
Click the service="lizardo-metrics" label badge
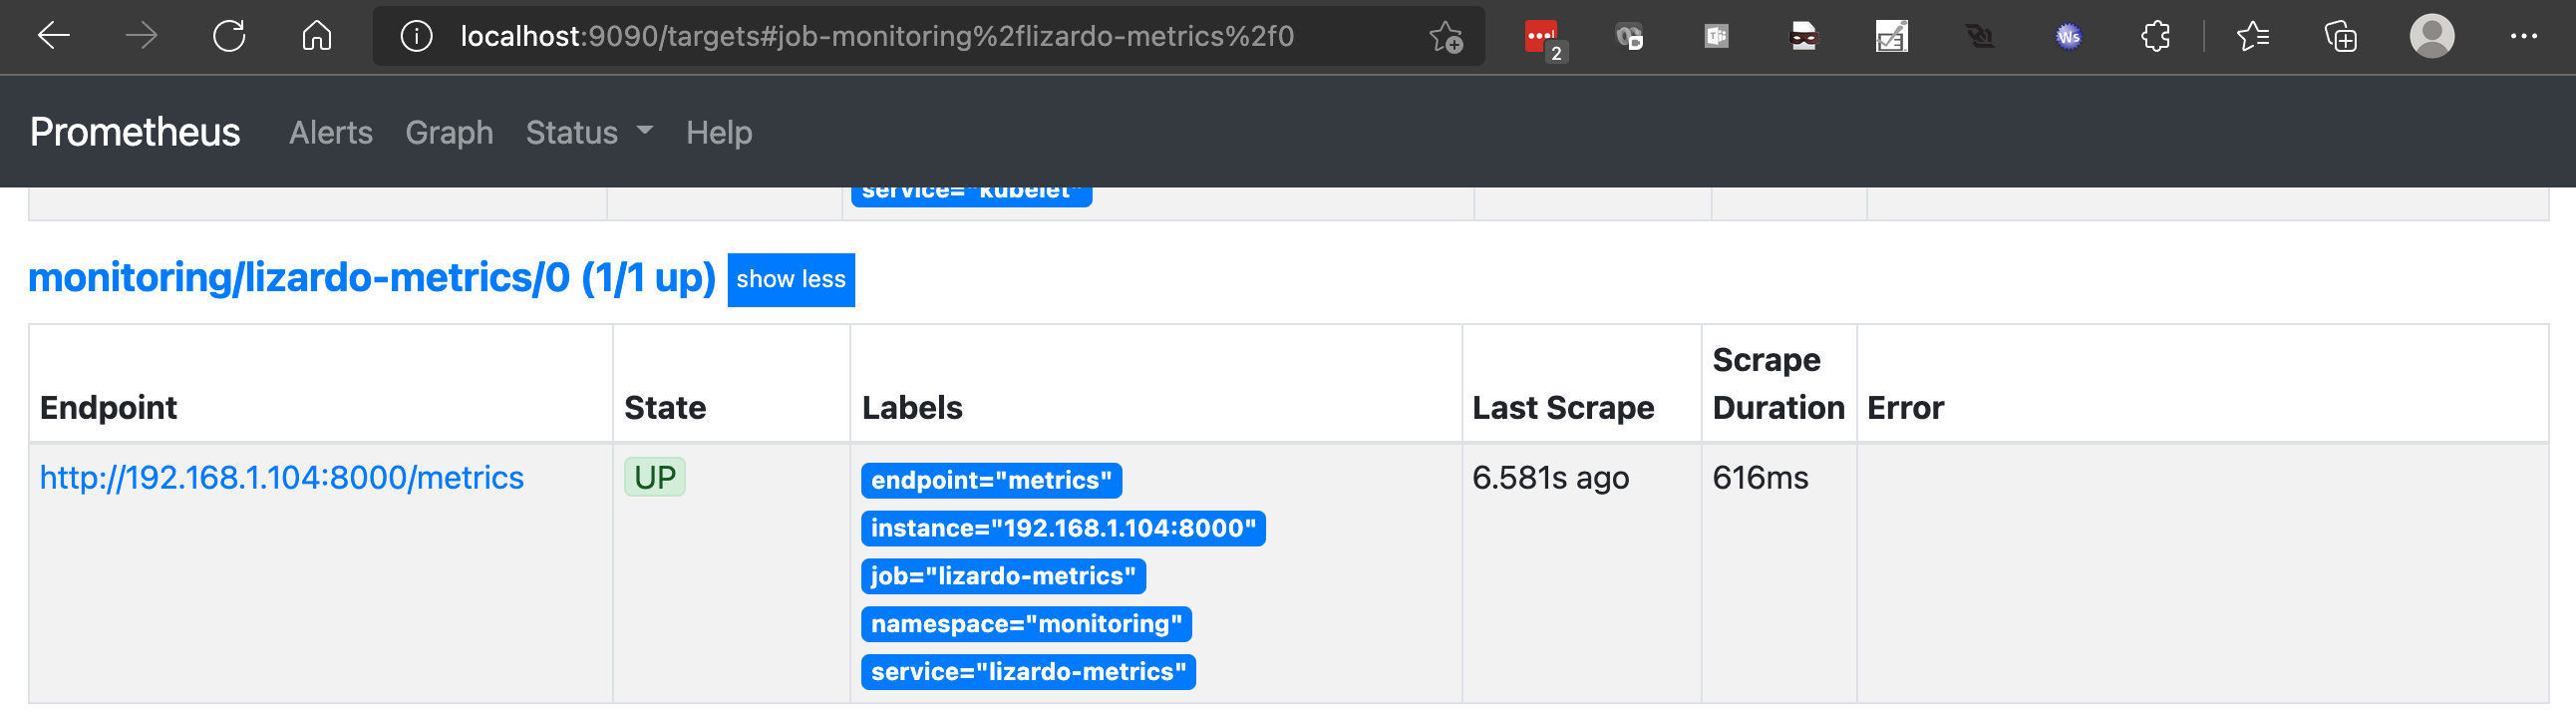point(1028,672)
